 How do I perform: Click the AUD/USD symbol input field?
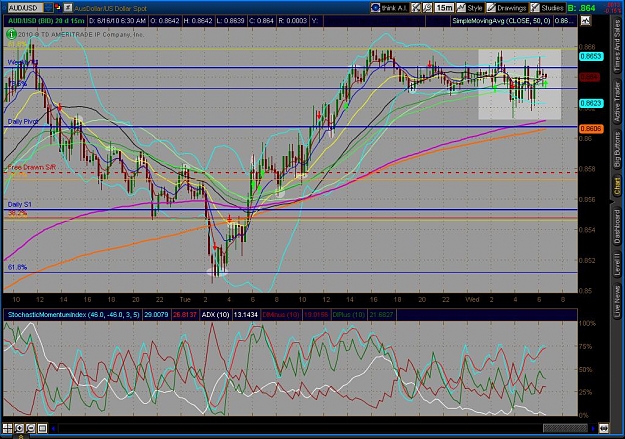[x=25, y=8]
